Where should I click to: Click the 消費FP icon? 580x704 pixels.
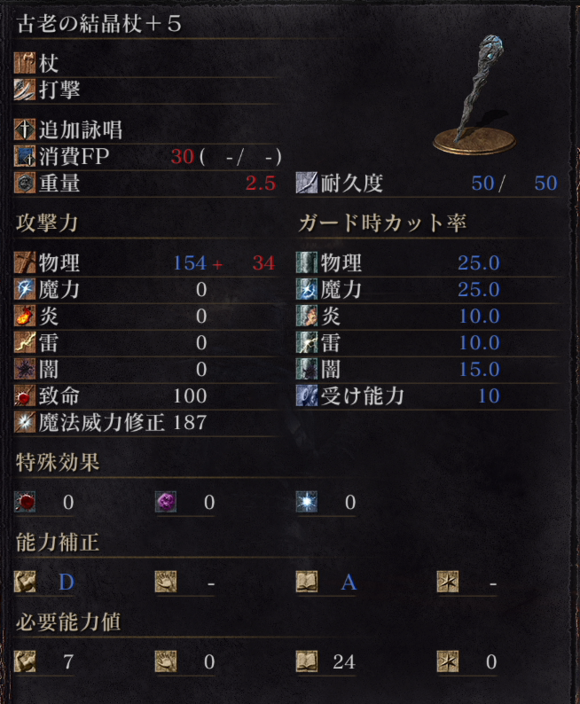25,156
